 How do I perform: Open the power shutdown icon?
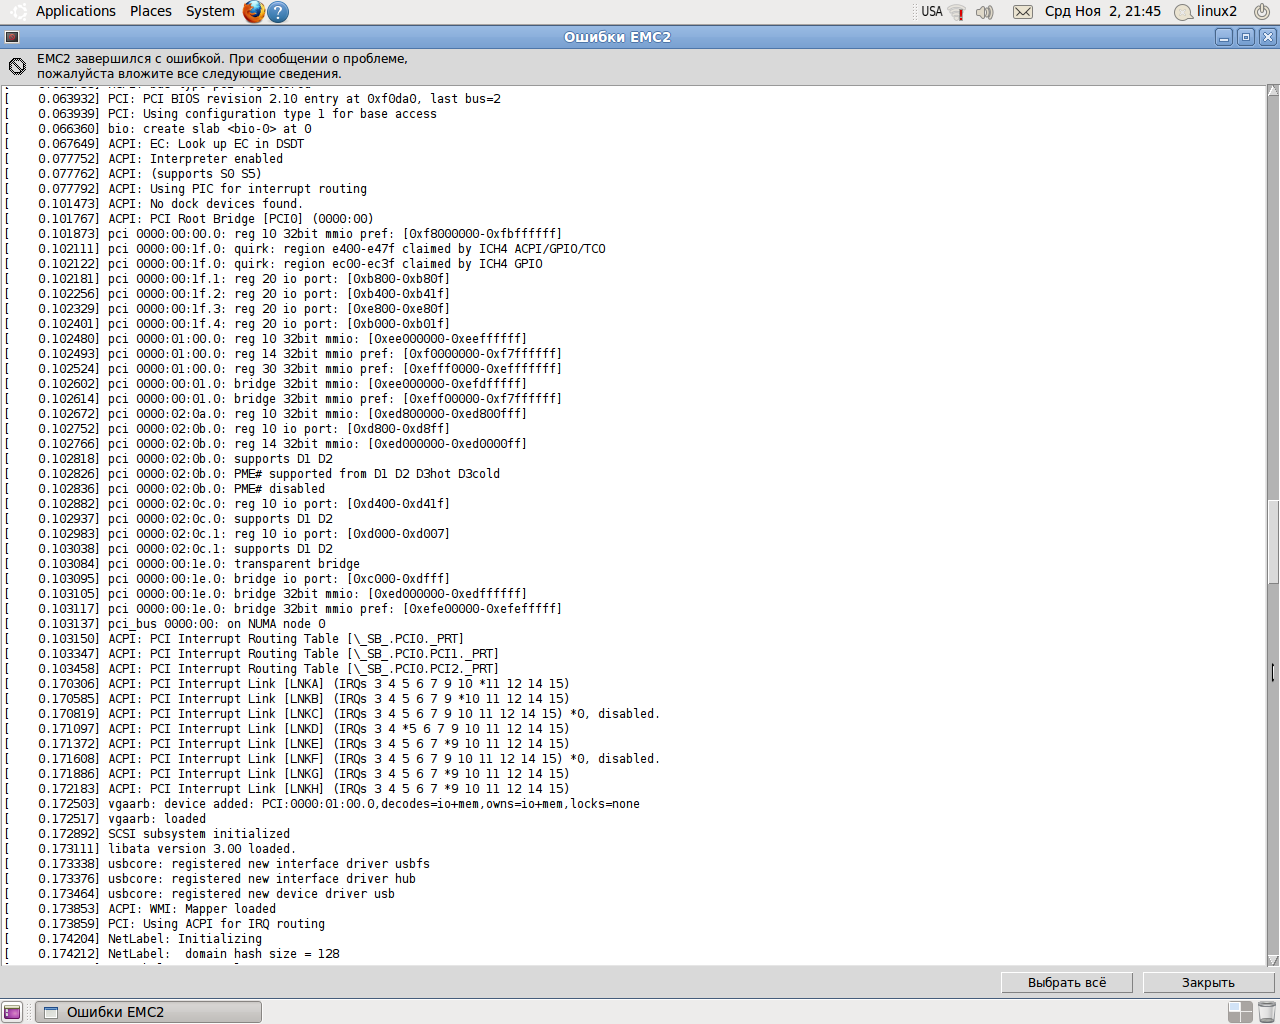click(1262, 12)
